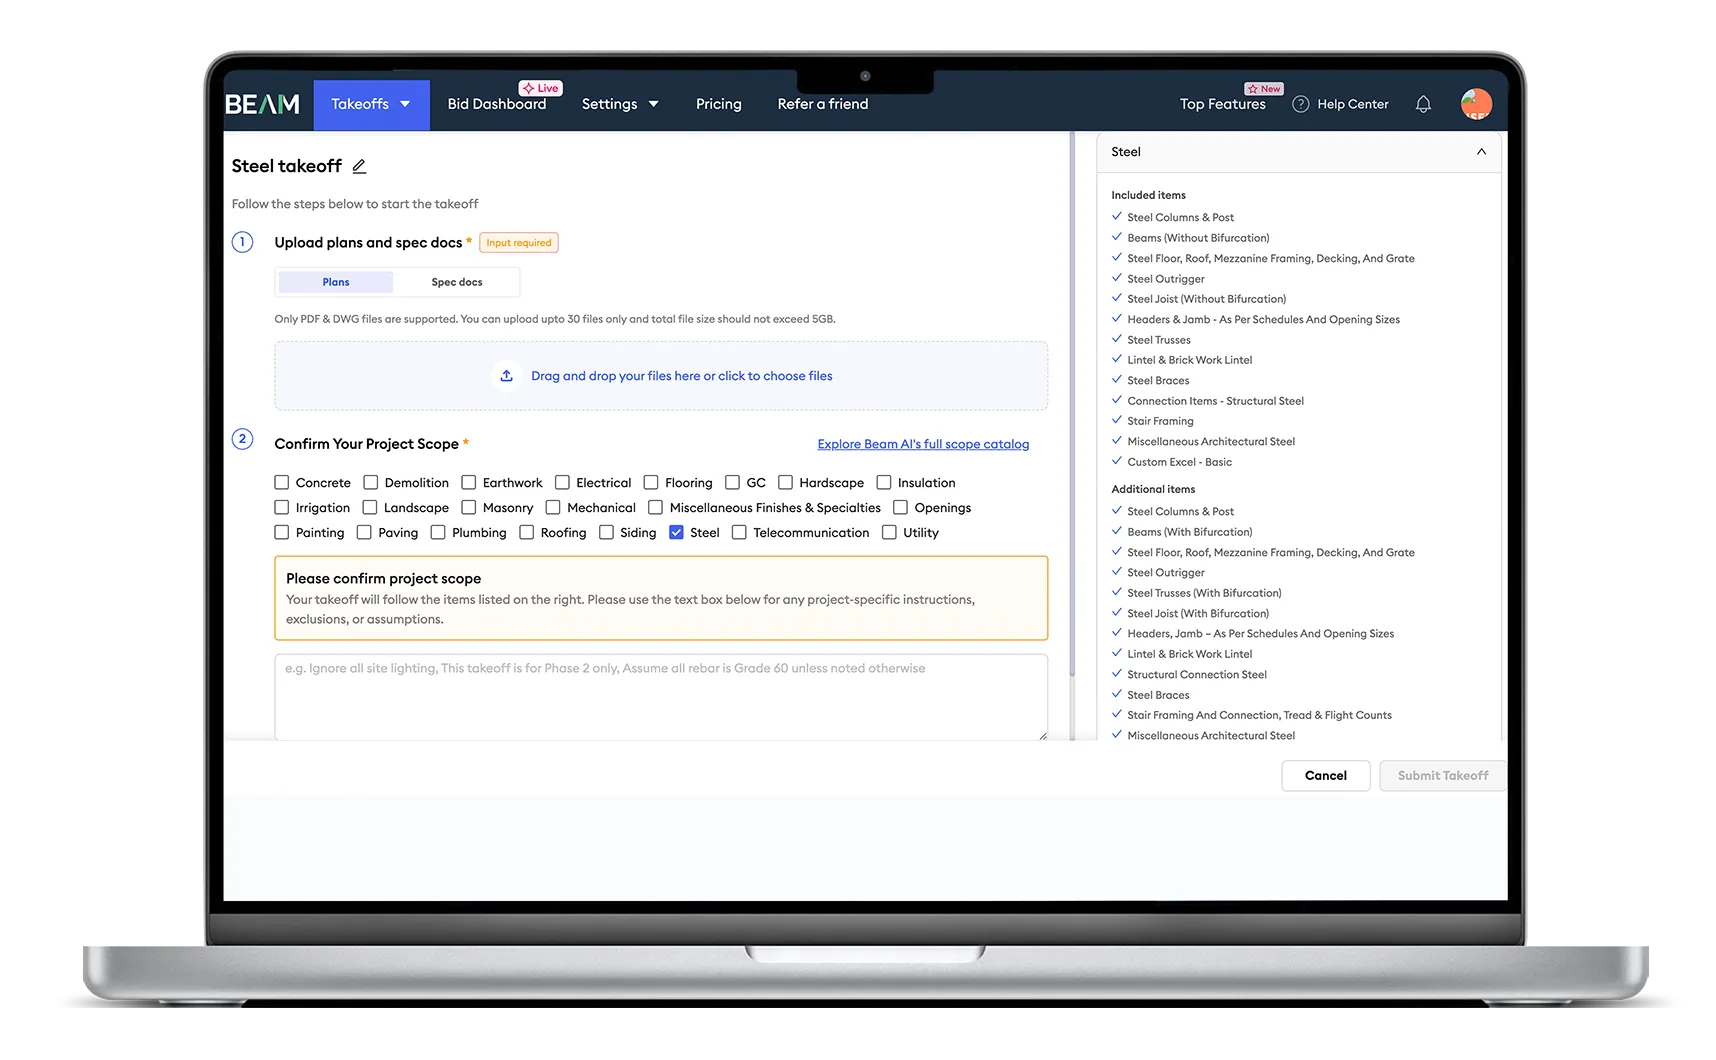Check the Mechanical scope checkbox
The image size is (1716, 1060).
pyautogui.click(x=553, y=507)
